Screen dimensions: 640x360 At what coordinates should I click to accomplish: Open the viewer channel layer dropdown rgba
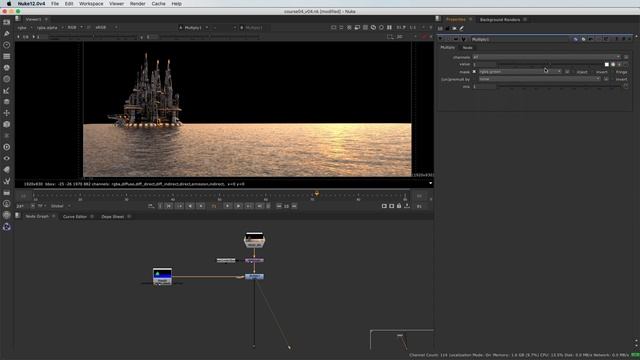point(24,28)
